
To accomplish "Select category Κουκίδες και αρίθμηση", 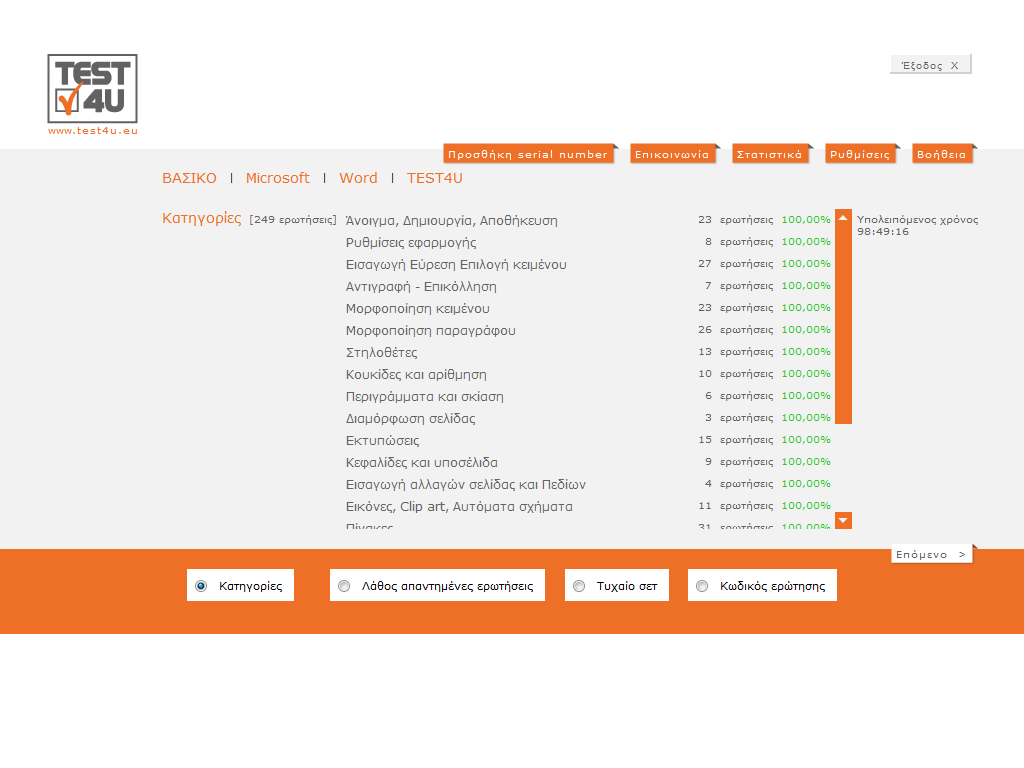I will [416, 375].
